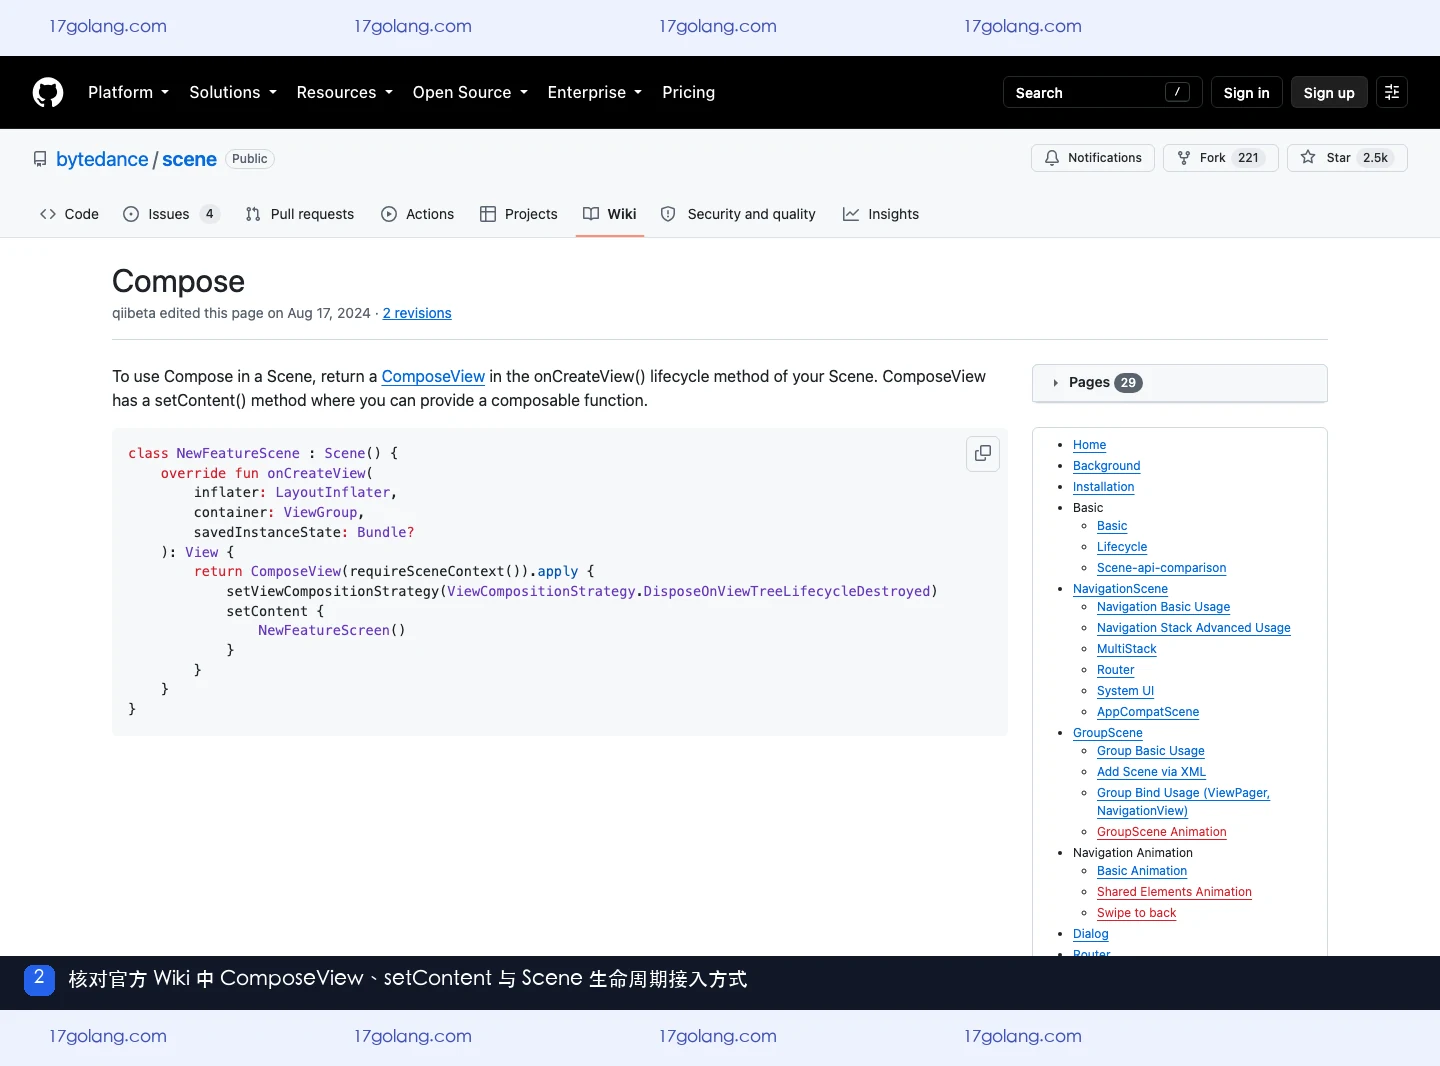Open the GitHub logo homepage
The width and height of the screenshot is (1440, 1066).
(x=48, y=92)
